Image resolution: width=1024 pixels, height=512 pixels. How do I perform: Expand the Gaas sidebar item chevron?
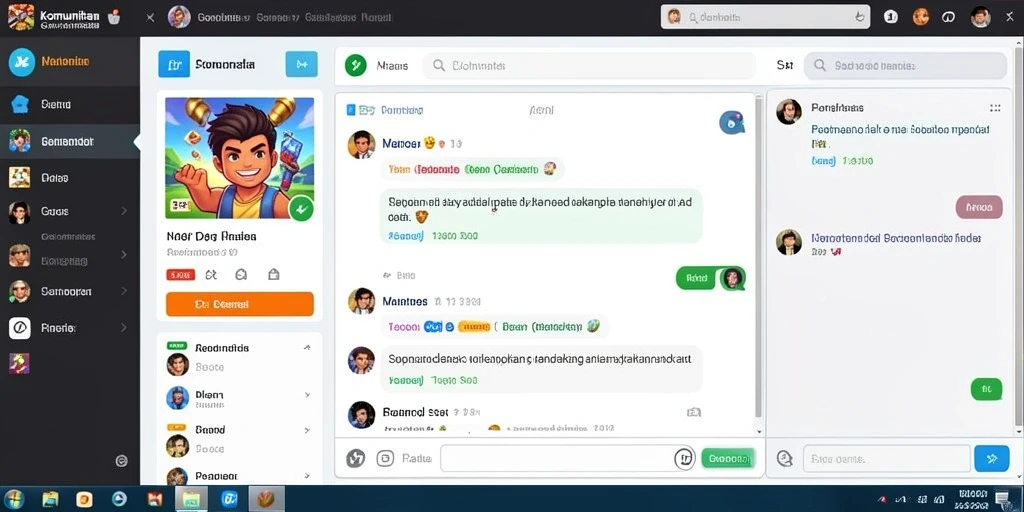click(x=124, y=211)
